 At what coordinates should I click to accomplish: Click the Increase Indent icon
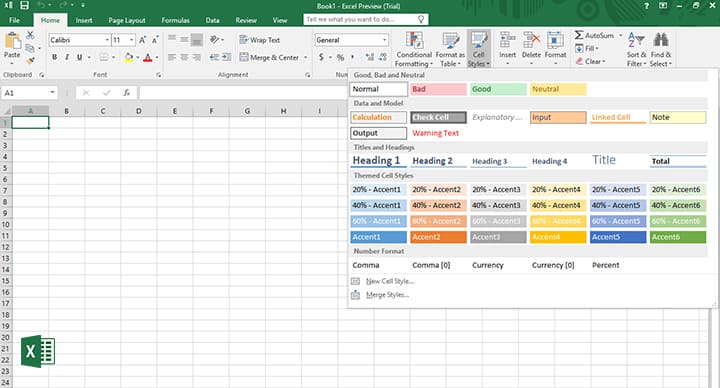click(x=227, y=57)
